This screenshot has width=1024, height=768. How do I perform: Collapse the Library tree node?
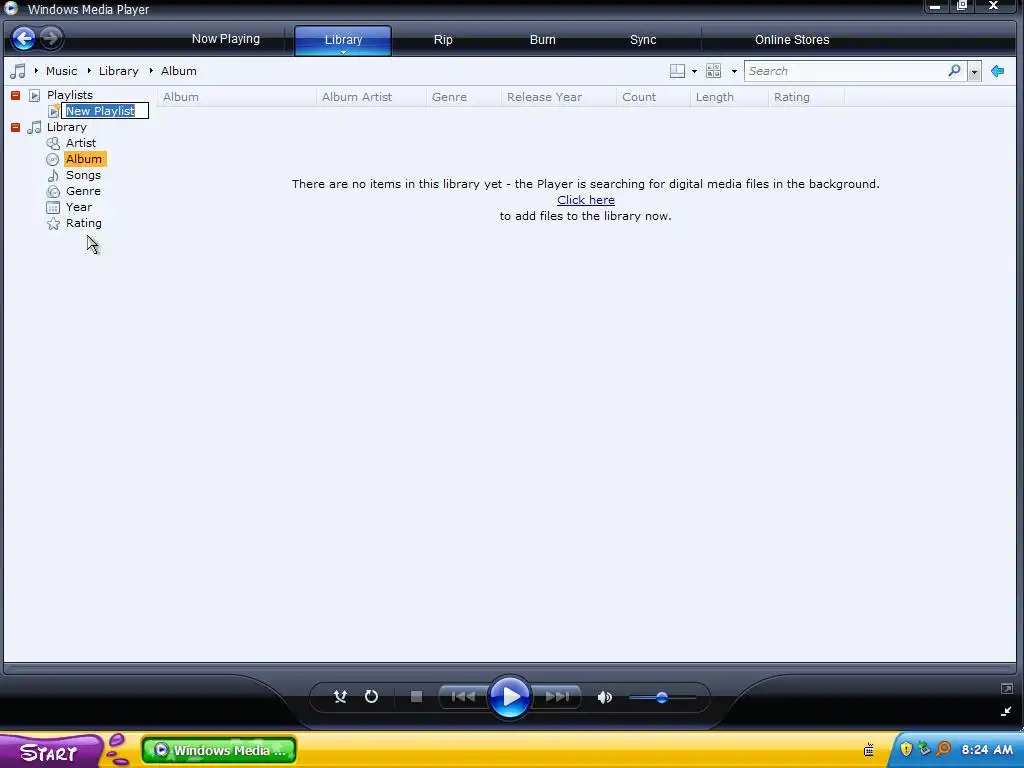pos(16,127)
